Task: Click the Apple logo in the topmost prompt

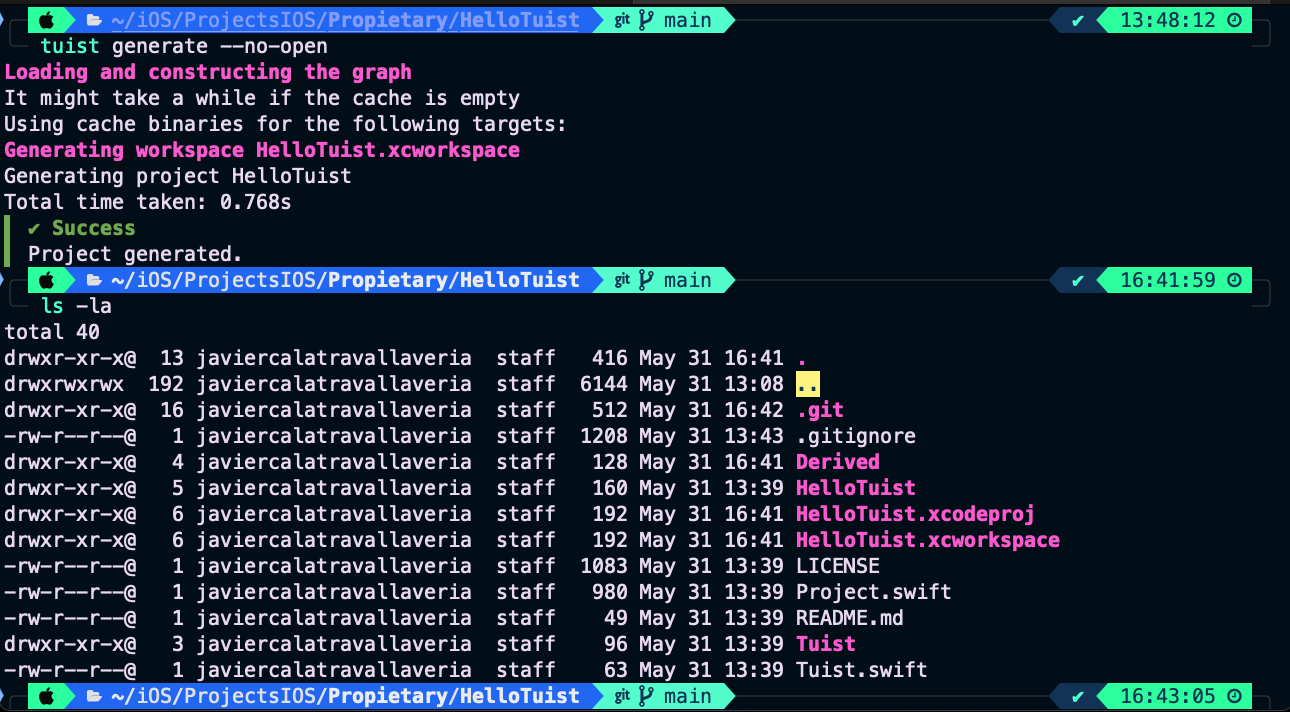Action: coord(46,20)
